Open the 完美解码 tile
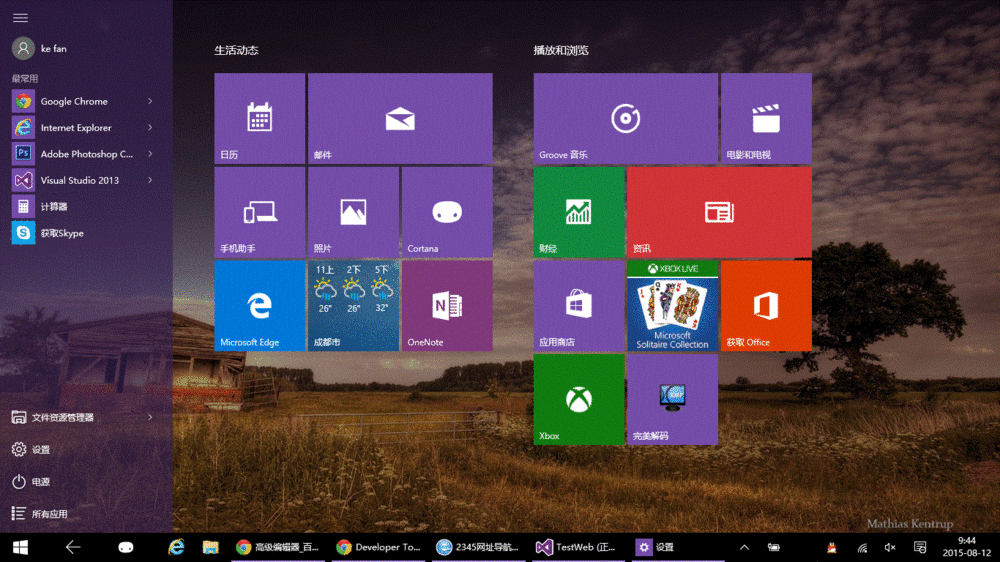The height and width of the screenshot is (562, 1000). 672,399
